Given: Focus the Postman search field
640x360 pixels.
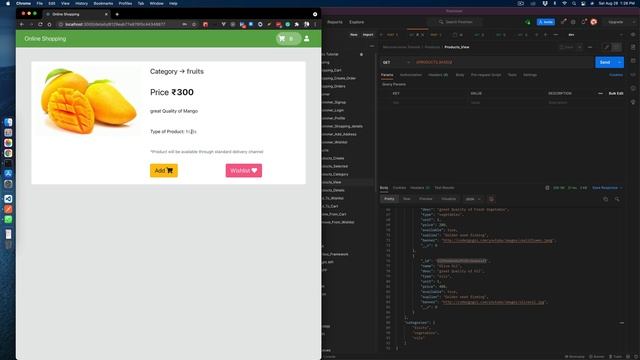Looking at the screenshot, I should tap(455, 22).
